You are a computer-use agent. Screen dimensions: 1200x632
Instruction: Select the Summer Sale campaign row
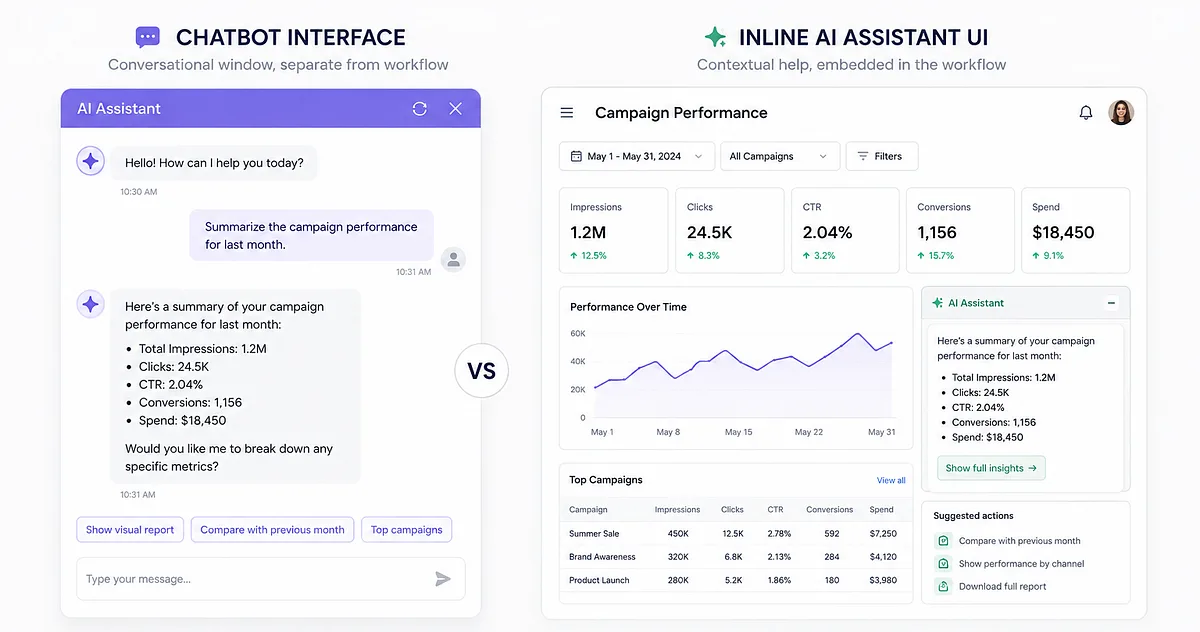point(733,533)
